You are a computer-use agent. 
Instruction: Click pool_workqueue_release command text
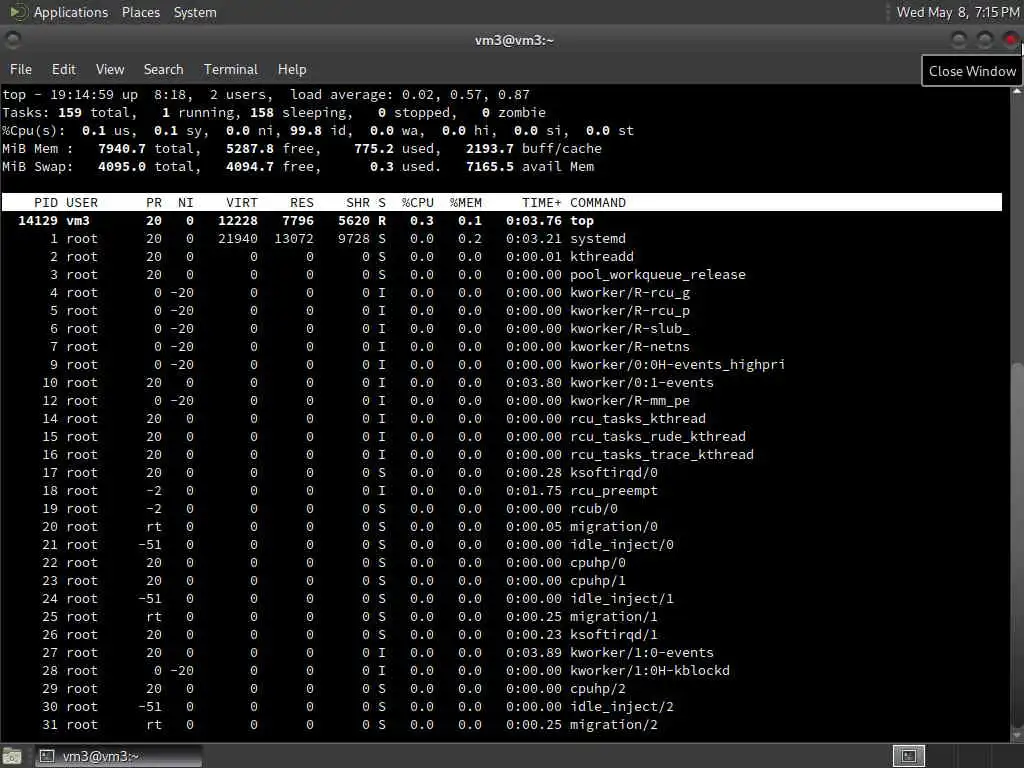[x=658, y=275]
